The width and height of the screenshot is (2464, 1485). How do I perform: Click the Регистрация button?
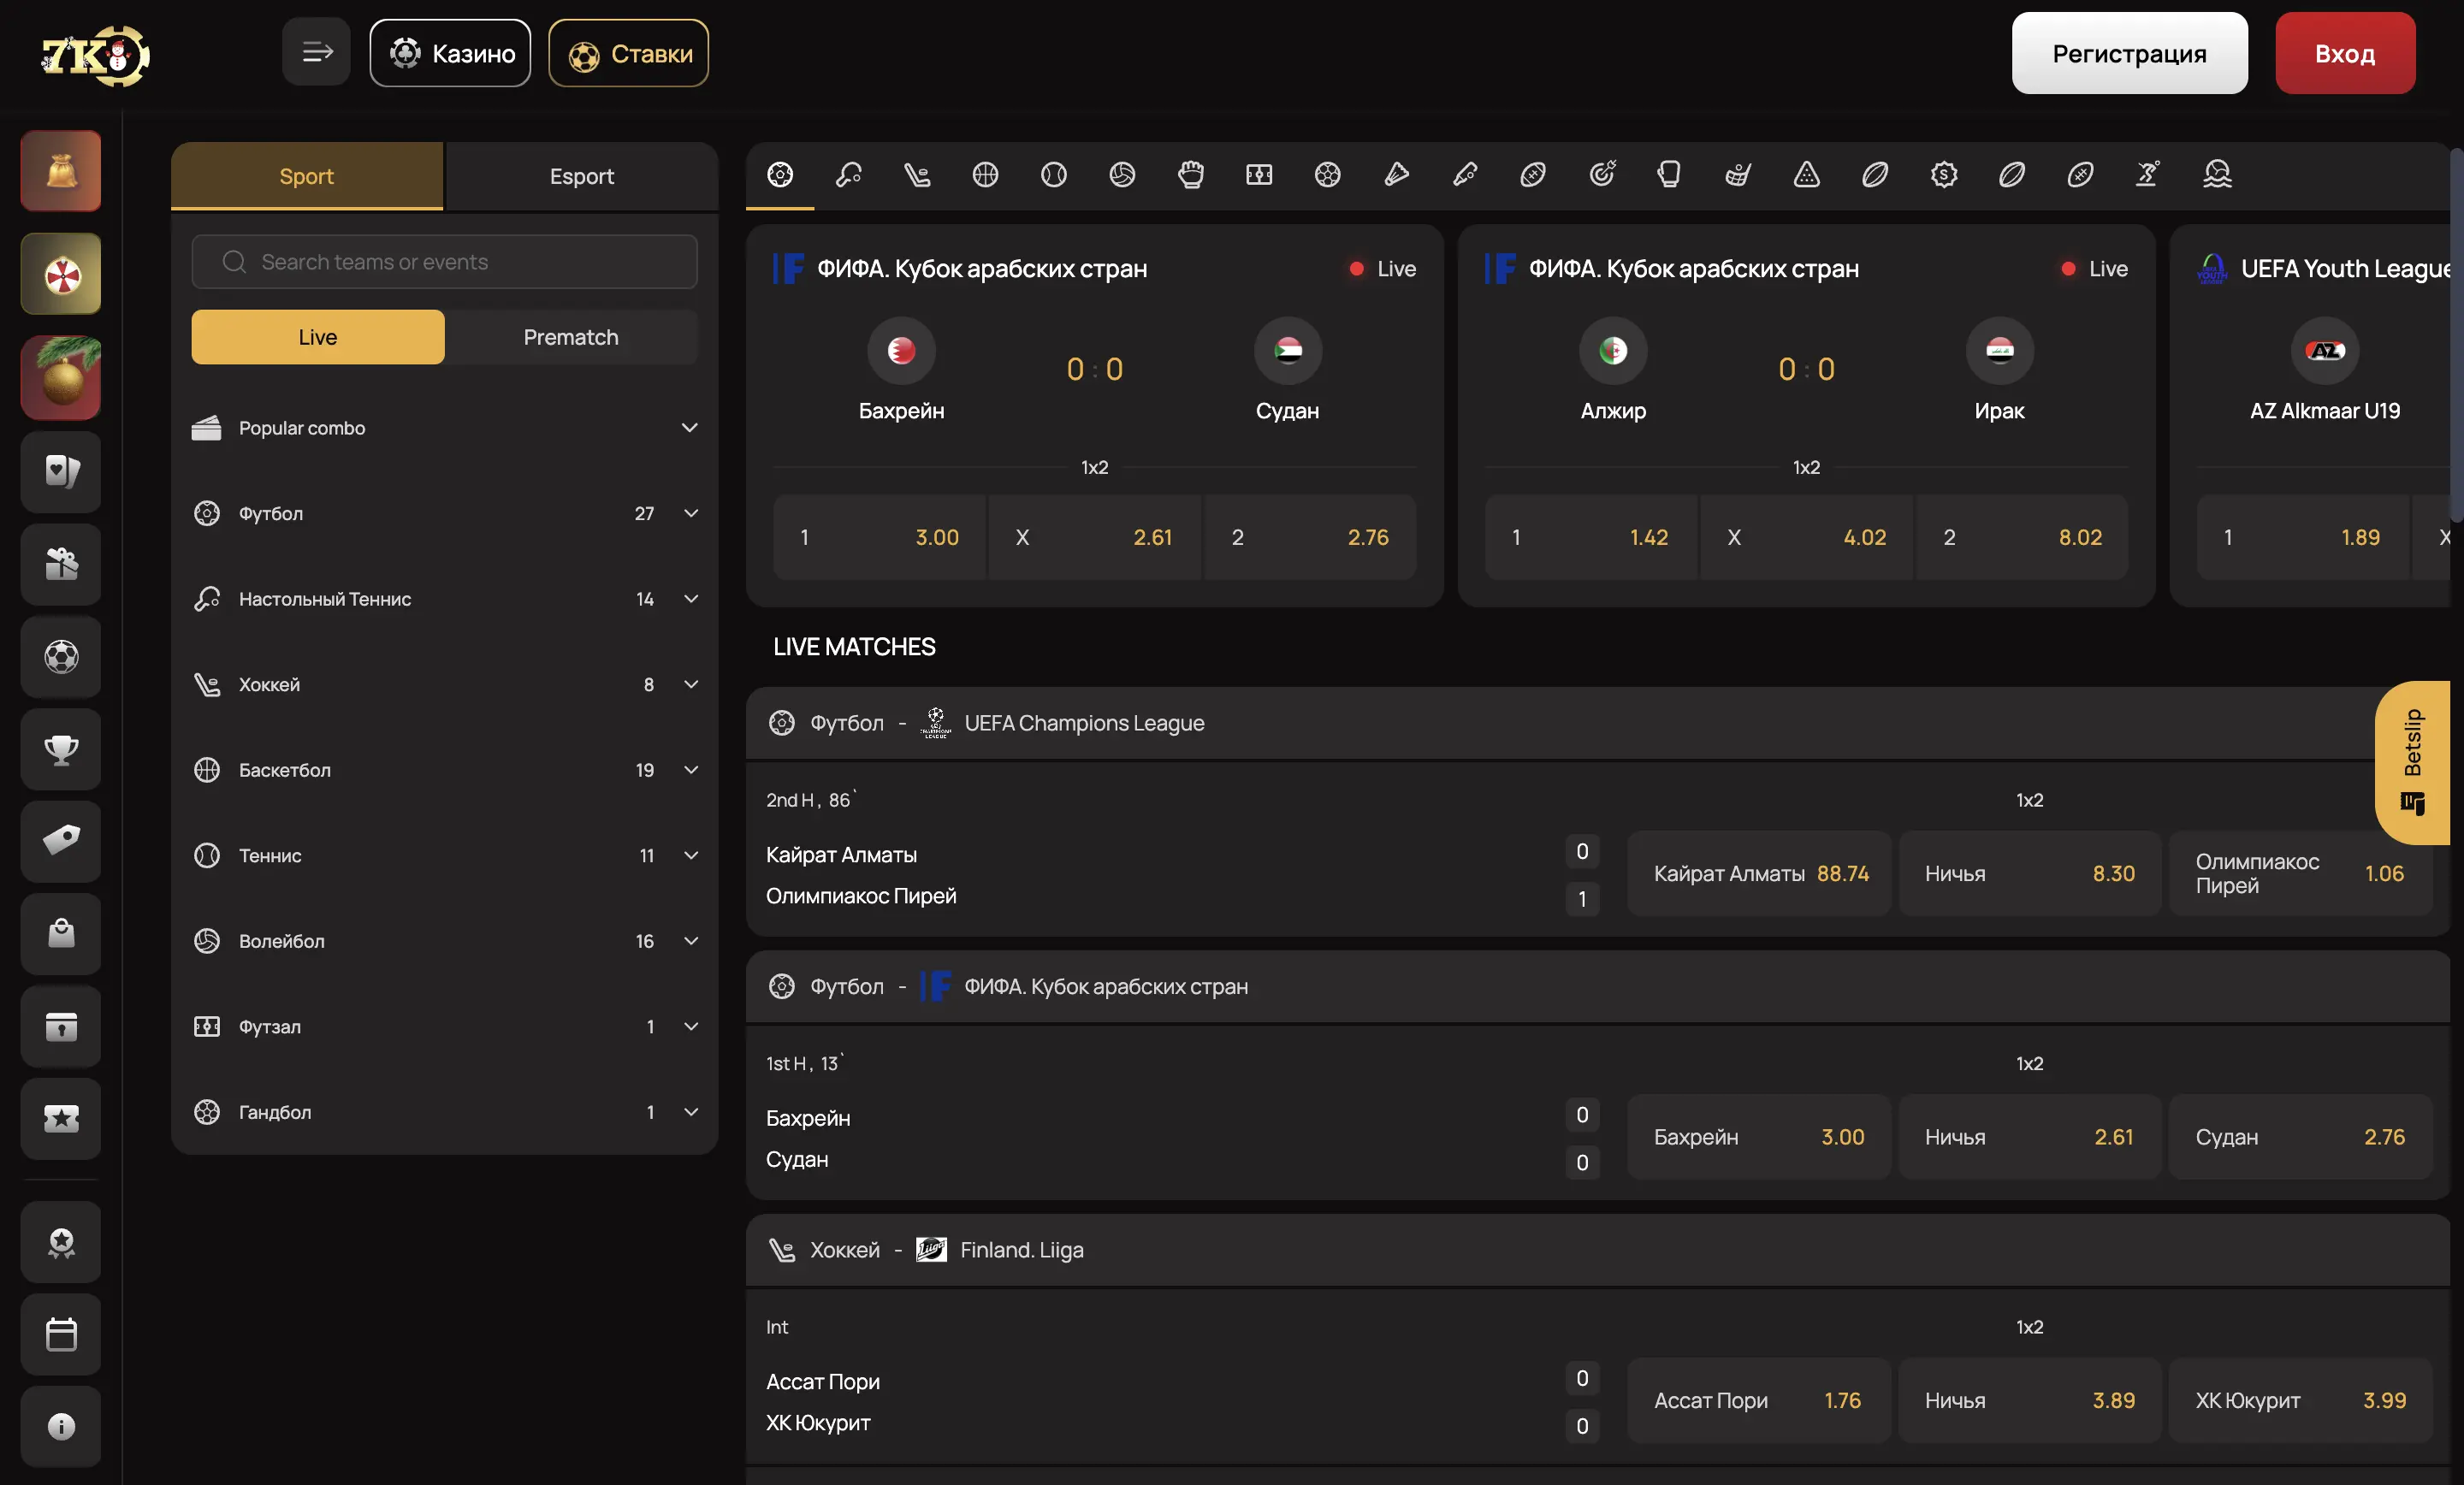[2128, 53]
